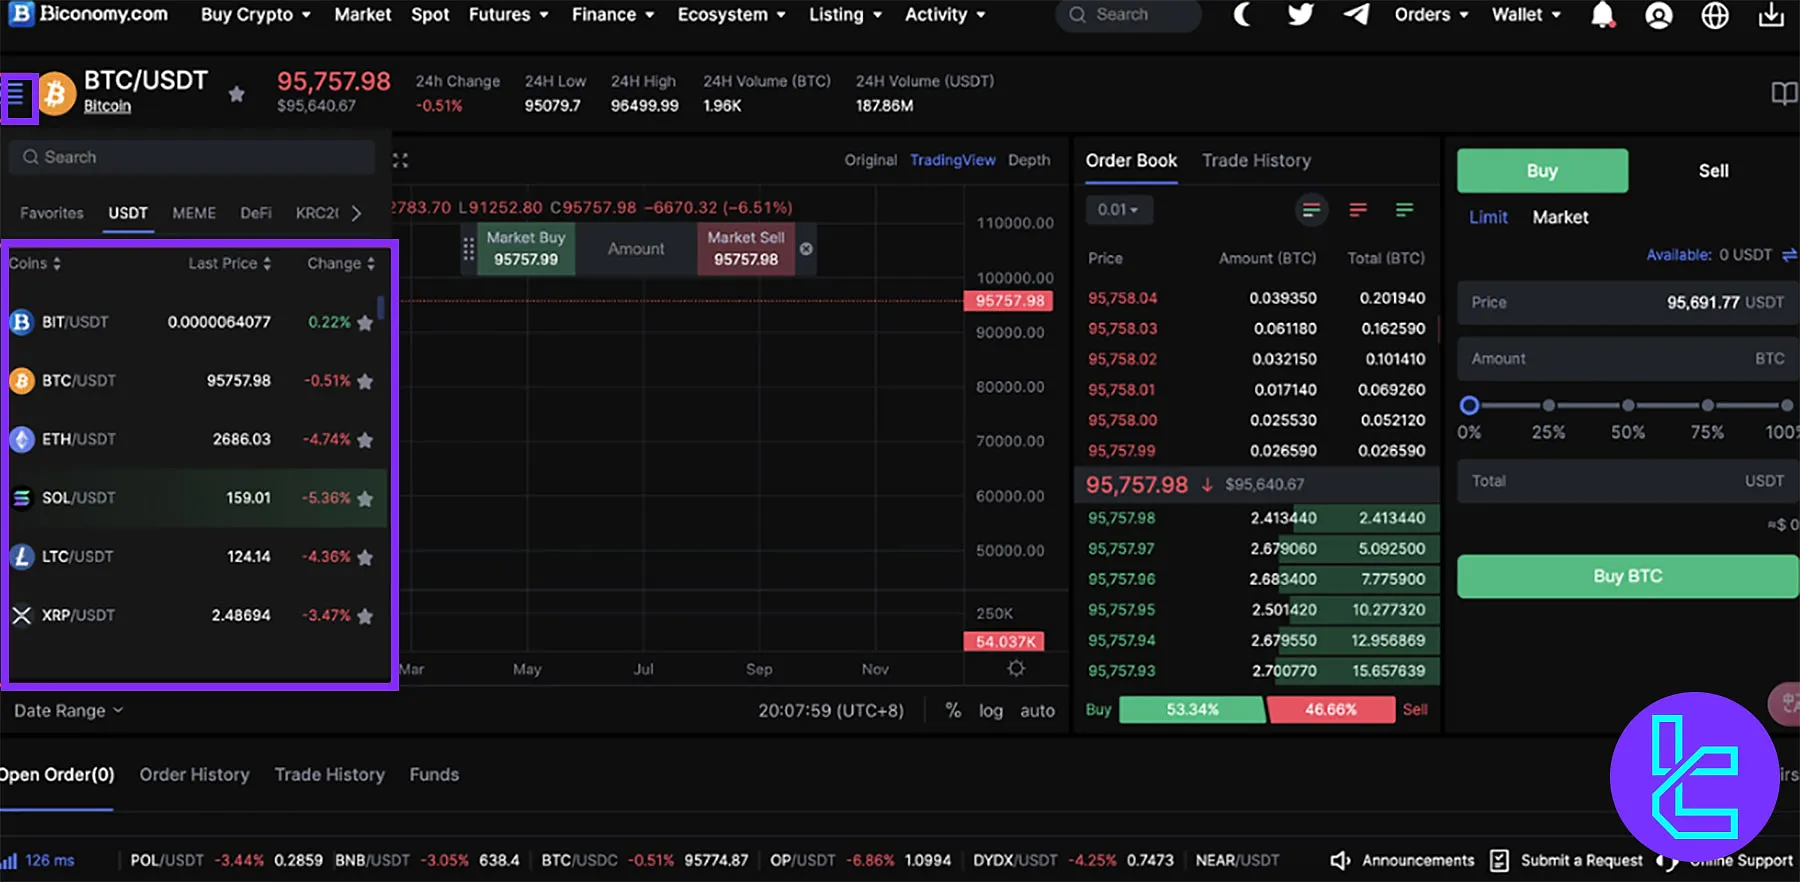Click the Bitcoin coin logo in header

click(56, 95)
